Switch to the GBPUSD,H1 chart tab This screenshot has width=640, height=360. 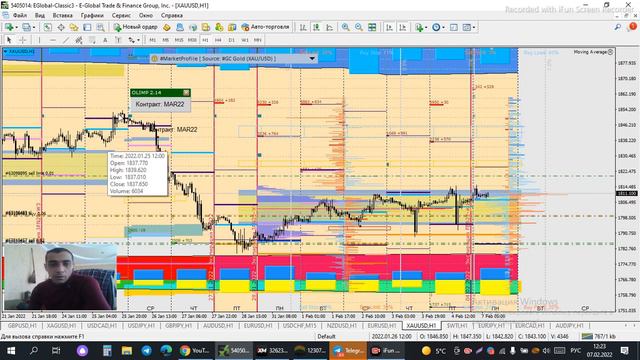point(22,325)
